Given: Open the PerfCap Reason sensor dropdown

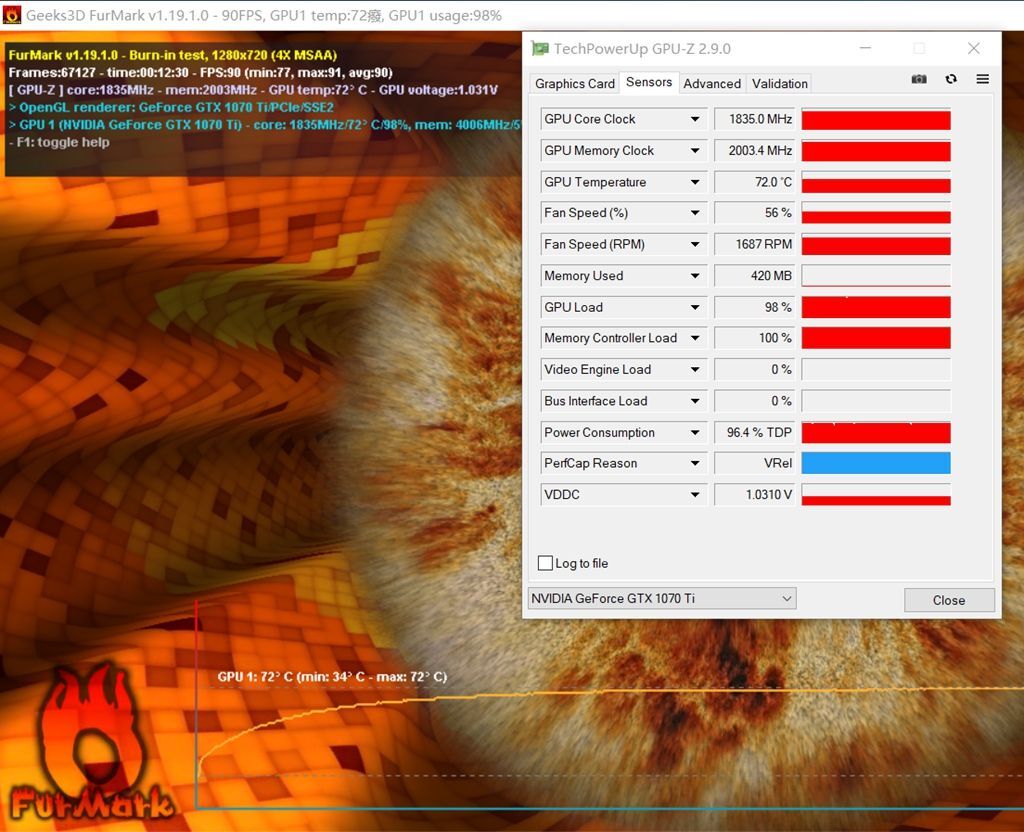Looking at the screenshot, I should pyautogui.click(x=695, y=463).
